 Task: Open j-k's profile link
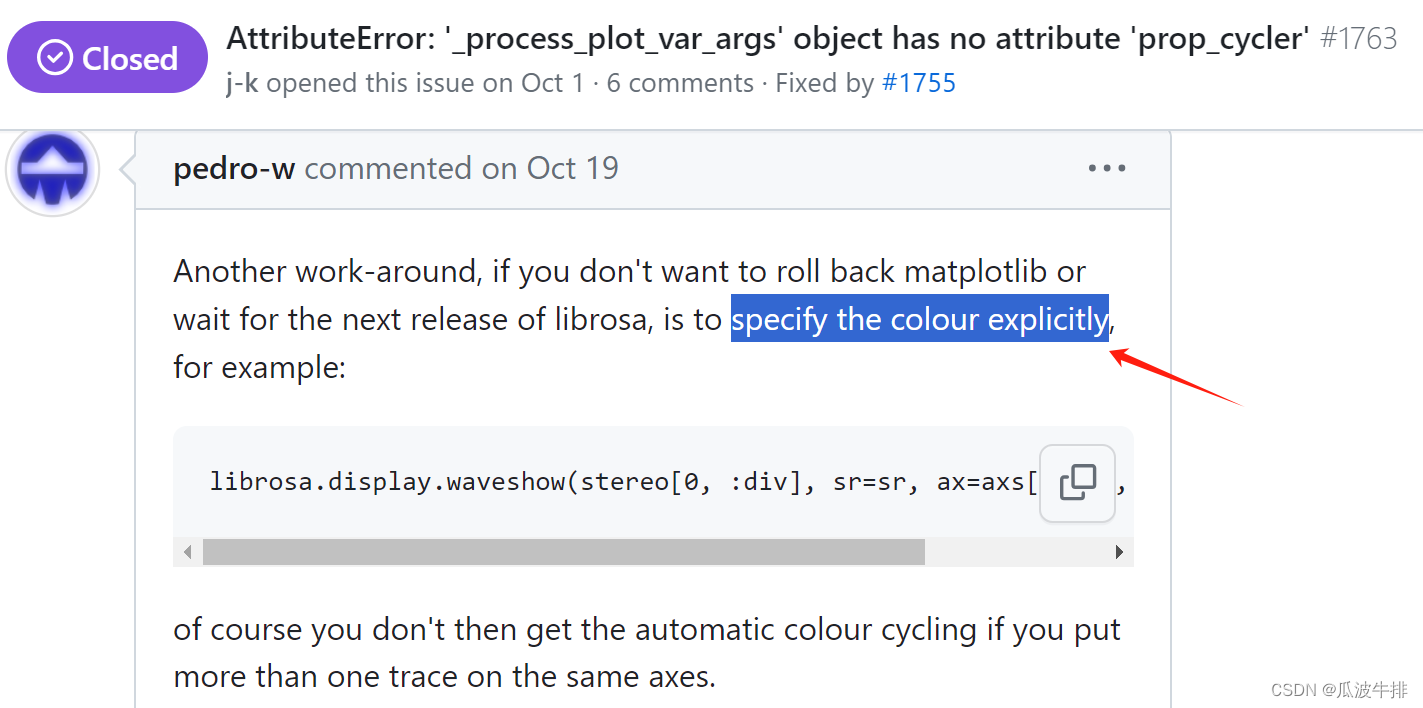point(244,83)
